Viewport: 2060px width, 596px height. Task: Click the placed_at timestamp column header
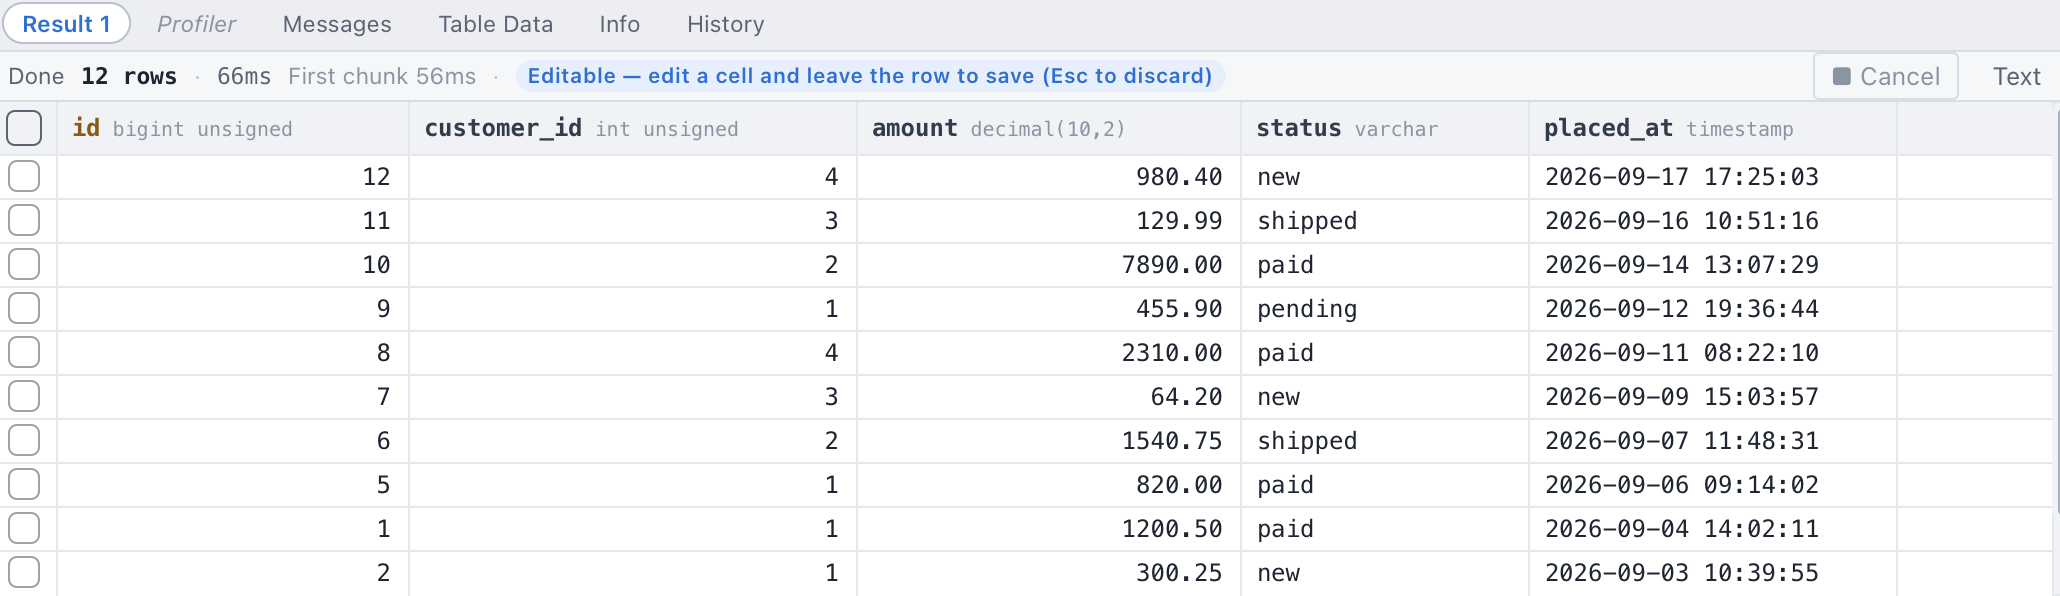pyautogui.click(x=1712, y=128)
